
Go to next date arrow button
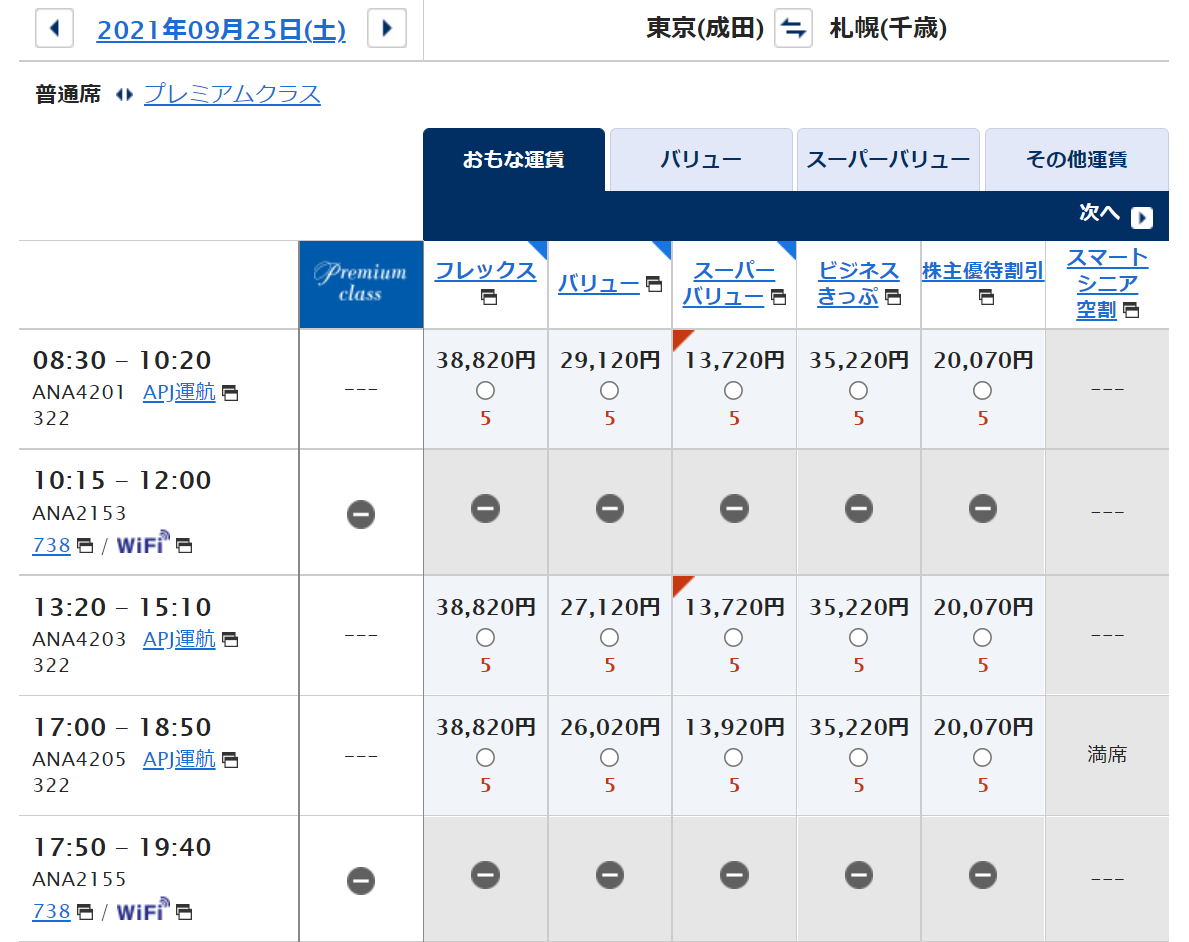point(387,29)
